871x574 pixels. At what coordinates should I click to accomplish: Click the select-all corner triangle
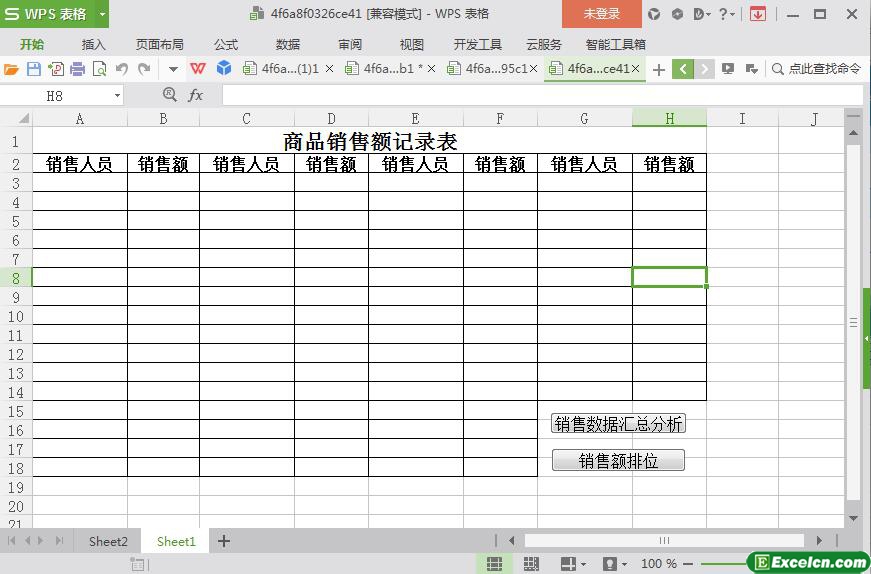point(23,118)
